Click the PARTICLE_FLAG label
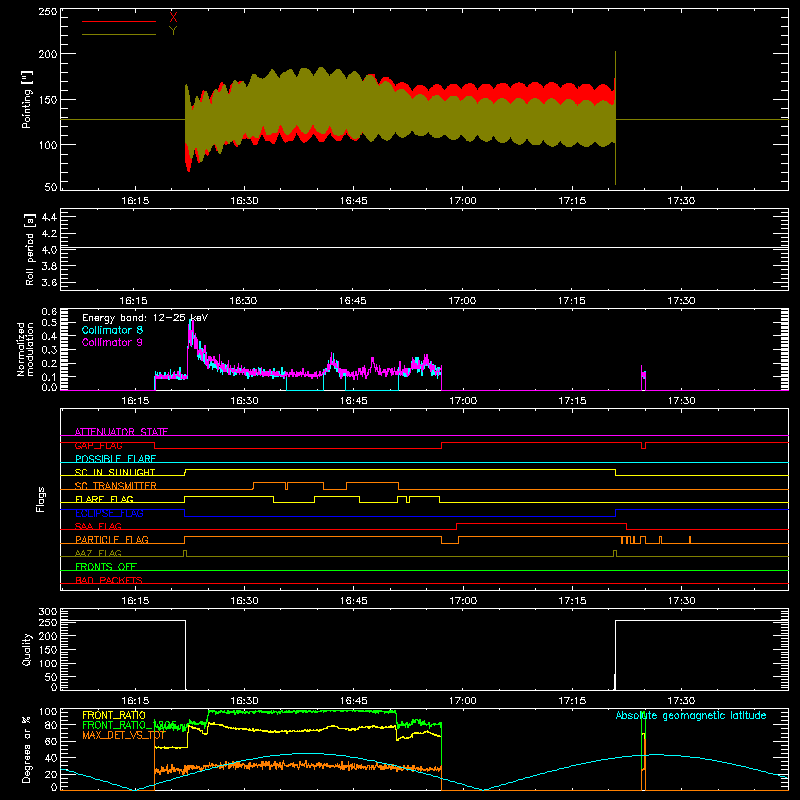800x800 pixels. point(112,539)
